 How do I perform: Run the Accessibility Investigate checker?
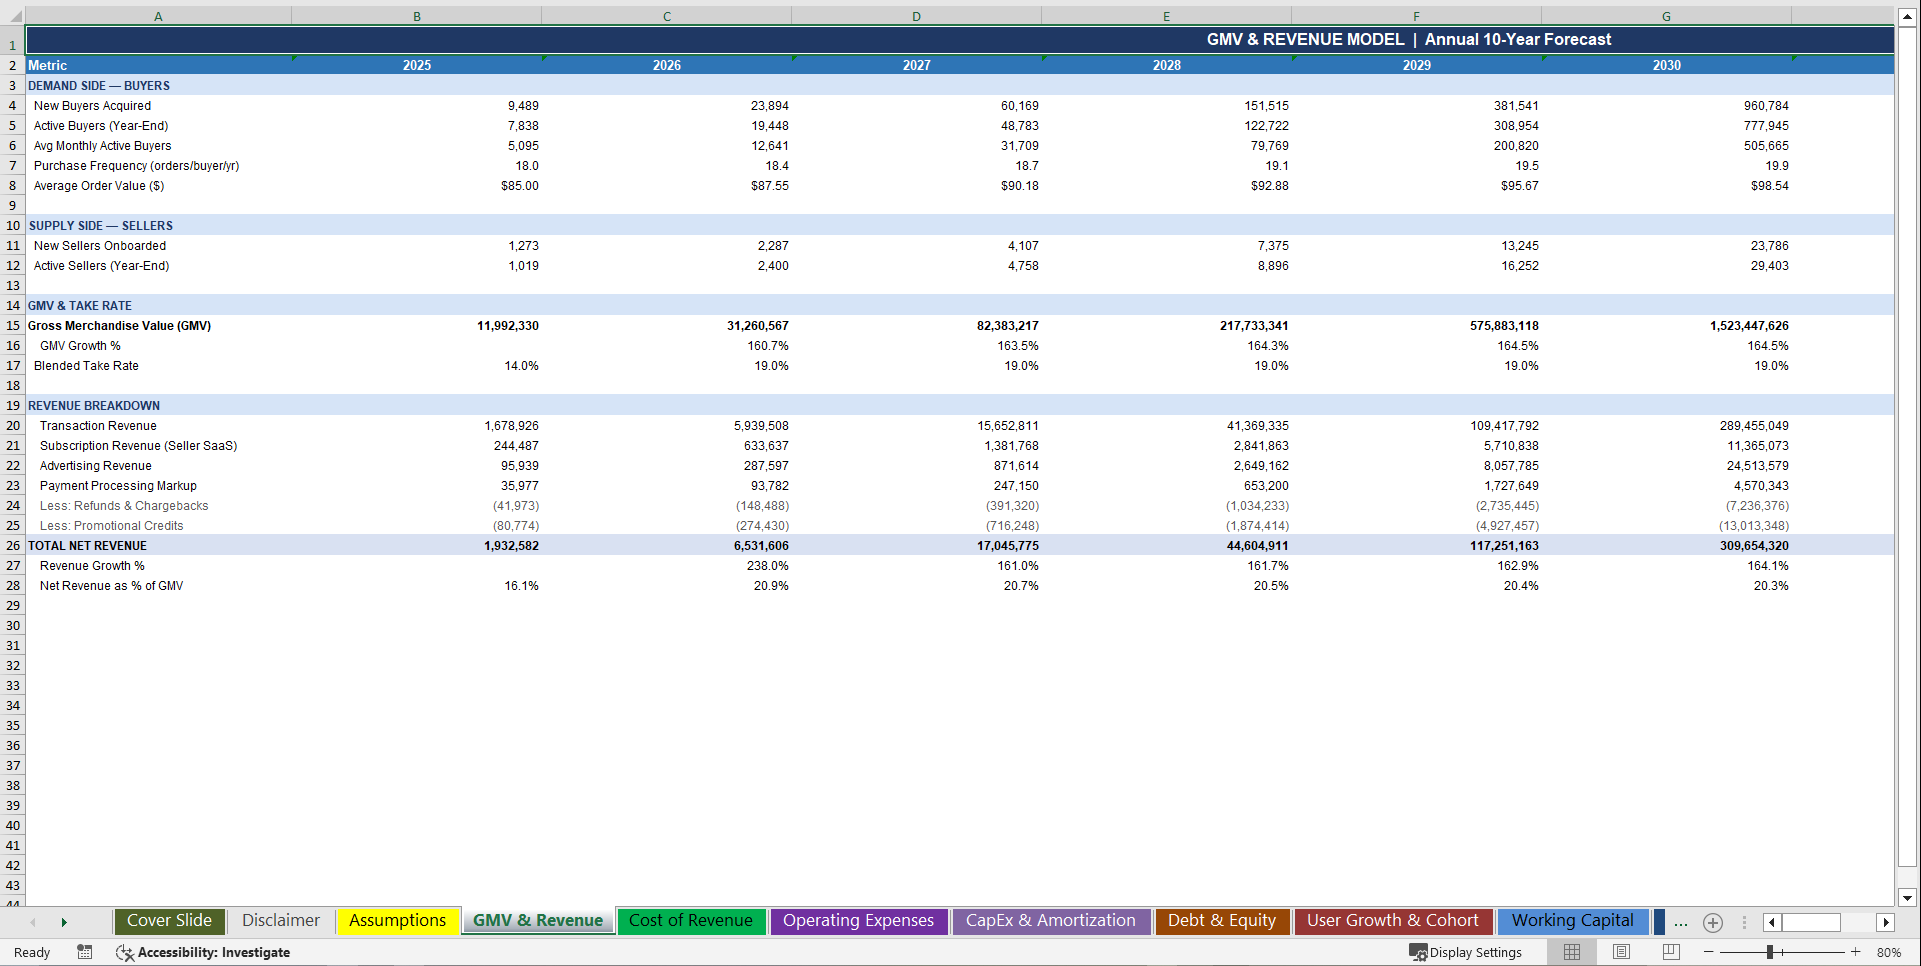click(204, 952)
